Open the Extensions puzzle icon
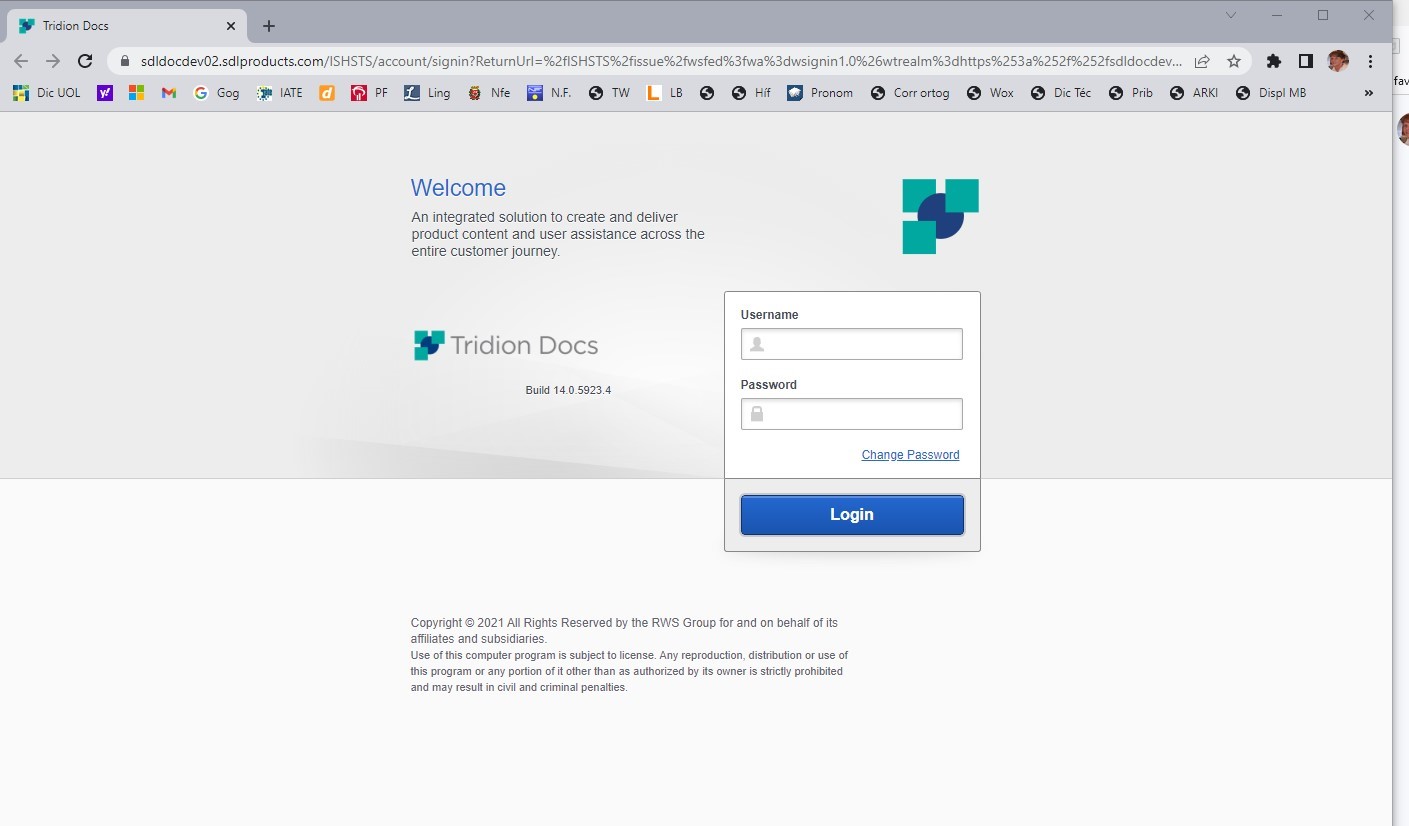This screenshot has height=826, width=1409. click(x=1273, y=61)
